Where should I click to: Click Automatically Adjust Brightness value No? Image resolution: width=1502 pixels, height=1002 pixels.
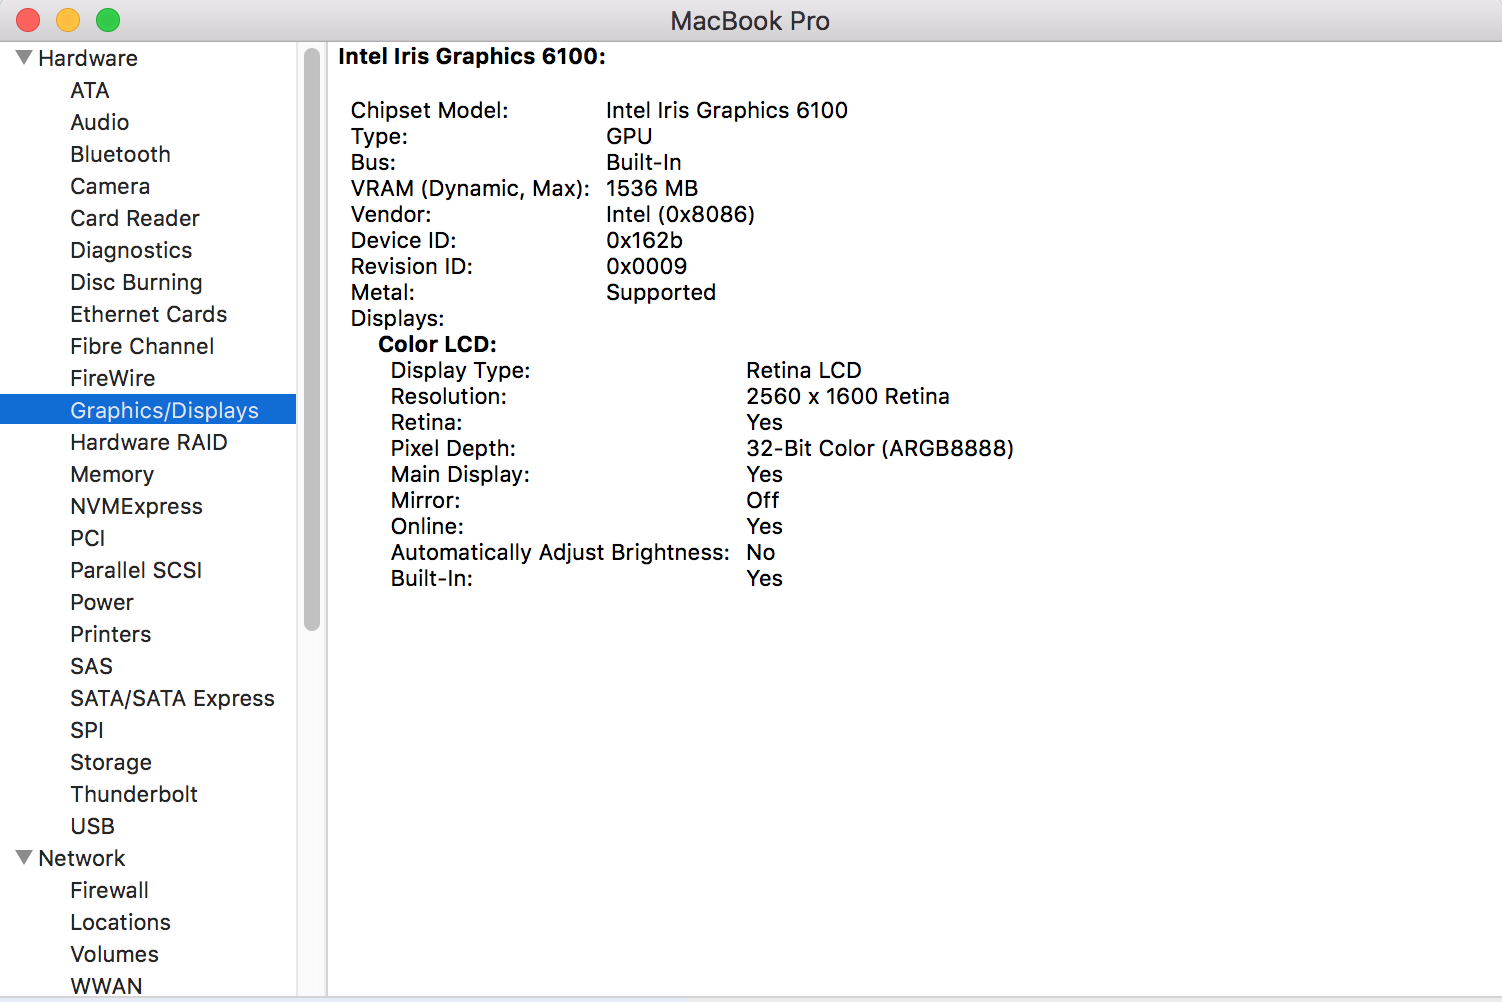pos(760,552)
